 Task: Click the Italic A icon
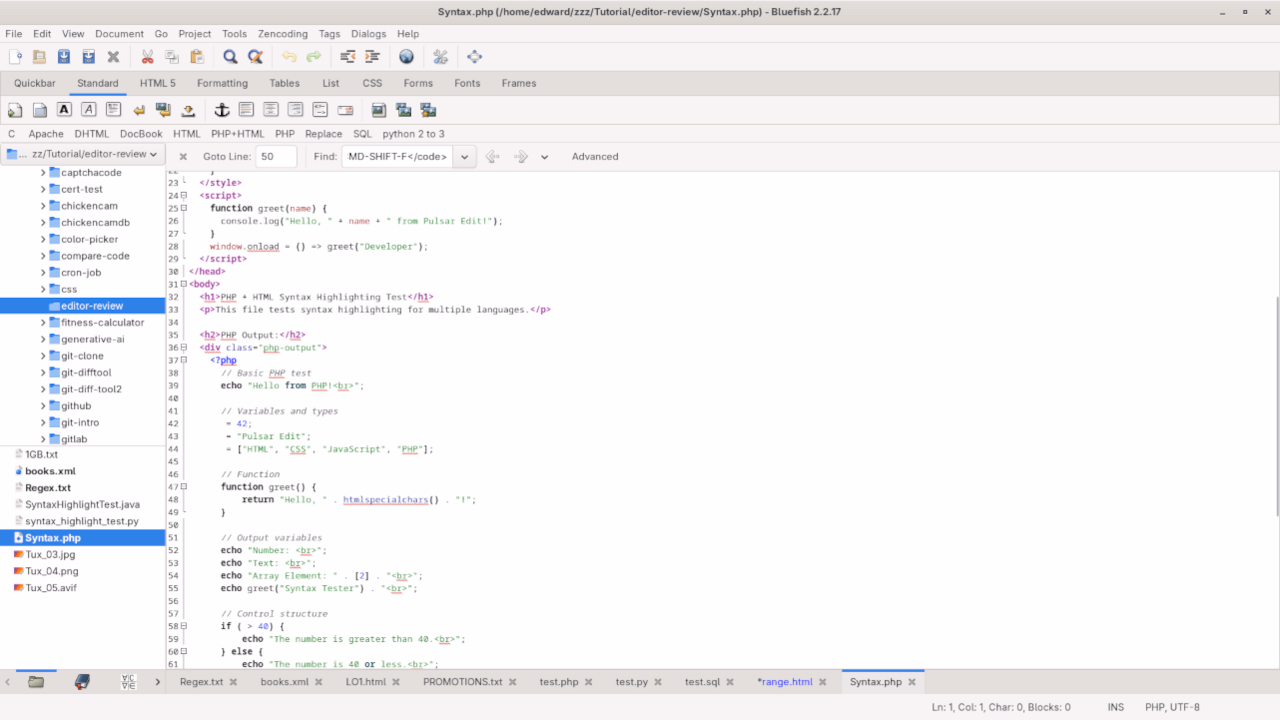tap(89, 110)
